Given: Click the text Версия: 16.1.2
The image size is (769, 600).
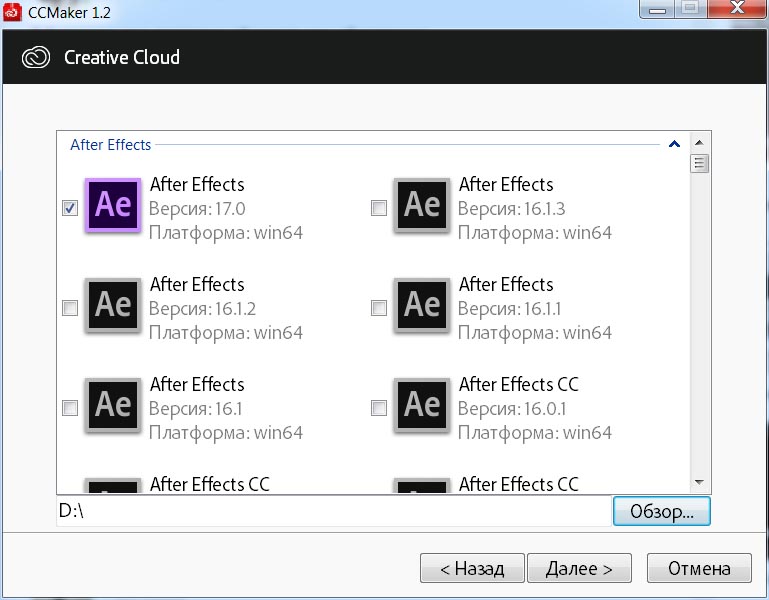Looking at the screenshot, I should point(203,309).
